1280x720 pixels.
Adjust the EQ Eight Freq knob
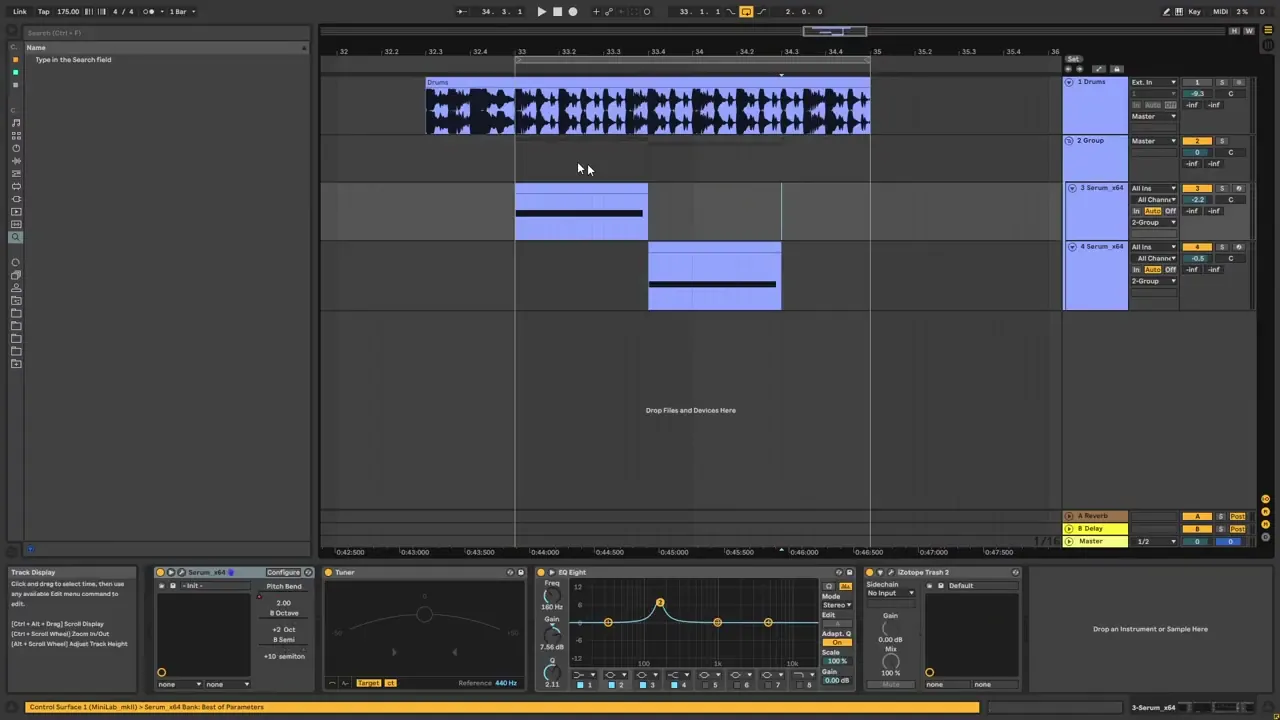(x=552, y=596)
